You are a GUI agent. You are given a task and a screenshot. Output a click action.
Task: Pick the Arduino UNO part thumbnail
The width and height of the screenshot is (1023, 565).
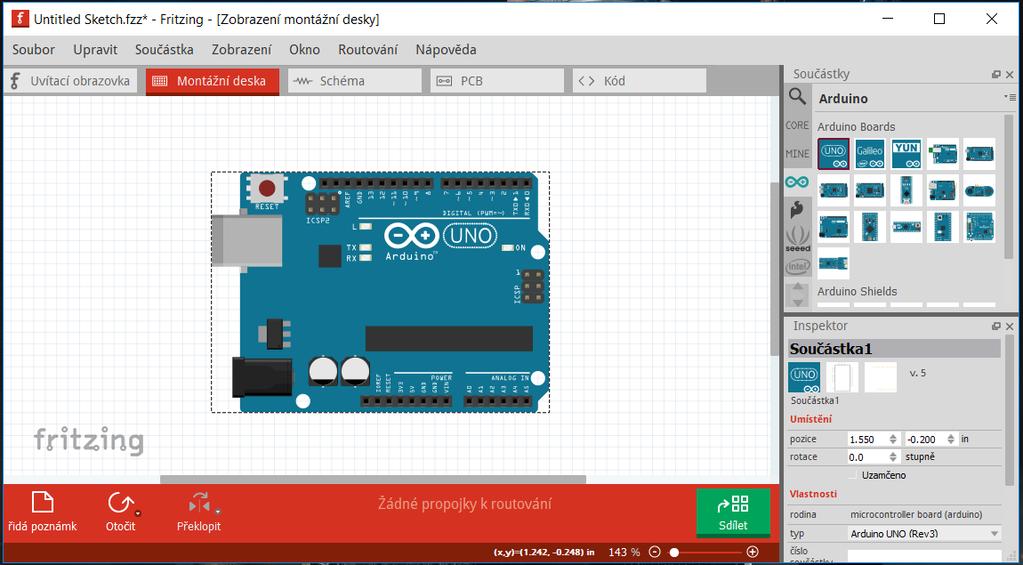coord(833,154)
